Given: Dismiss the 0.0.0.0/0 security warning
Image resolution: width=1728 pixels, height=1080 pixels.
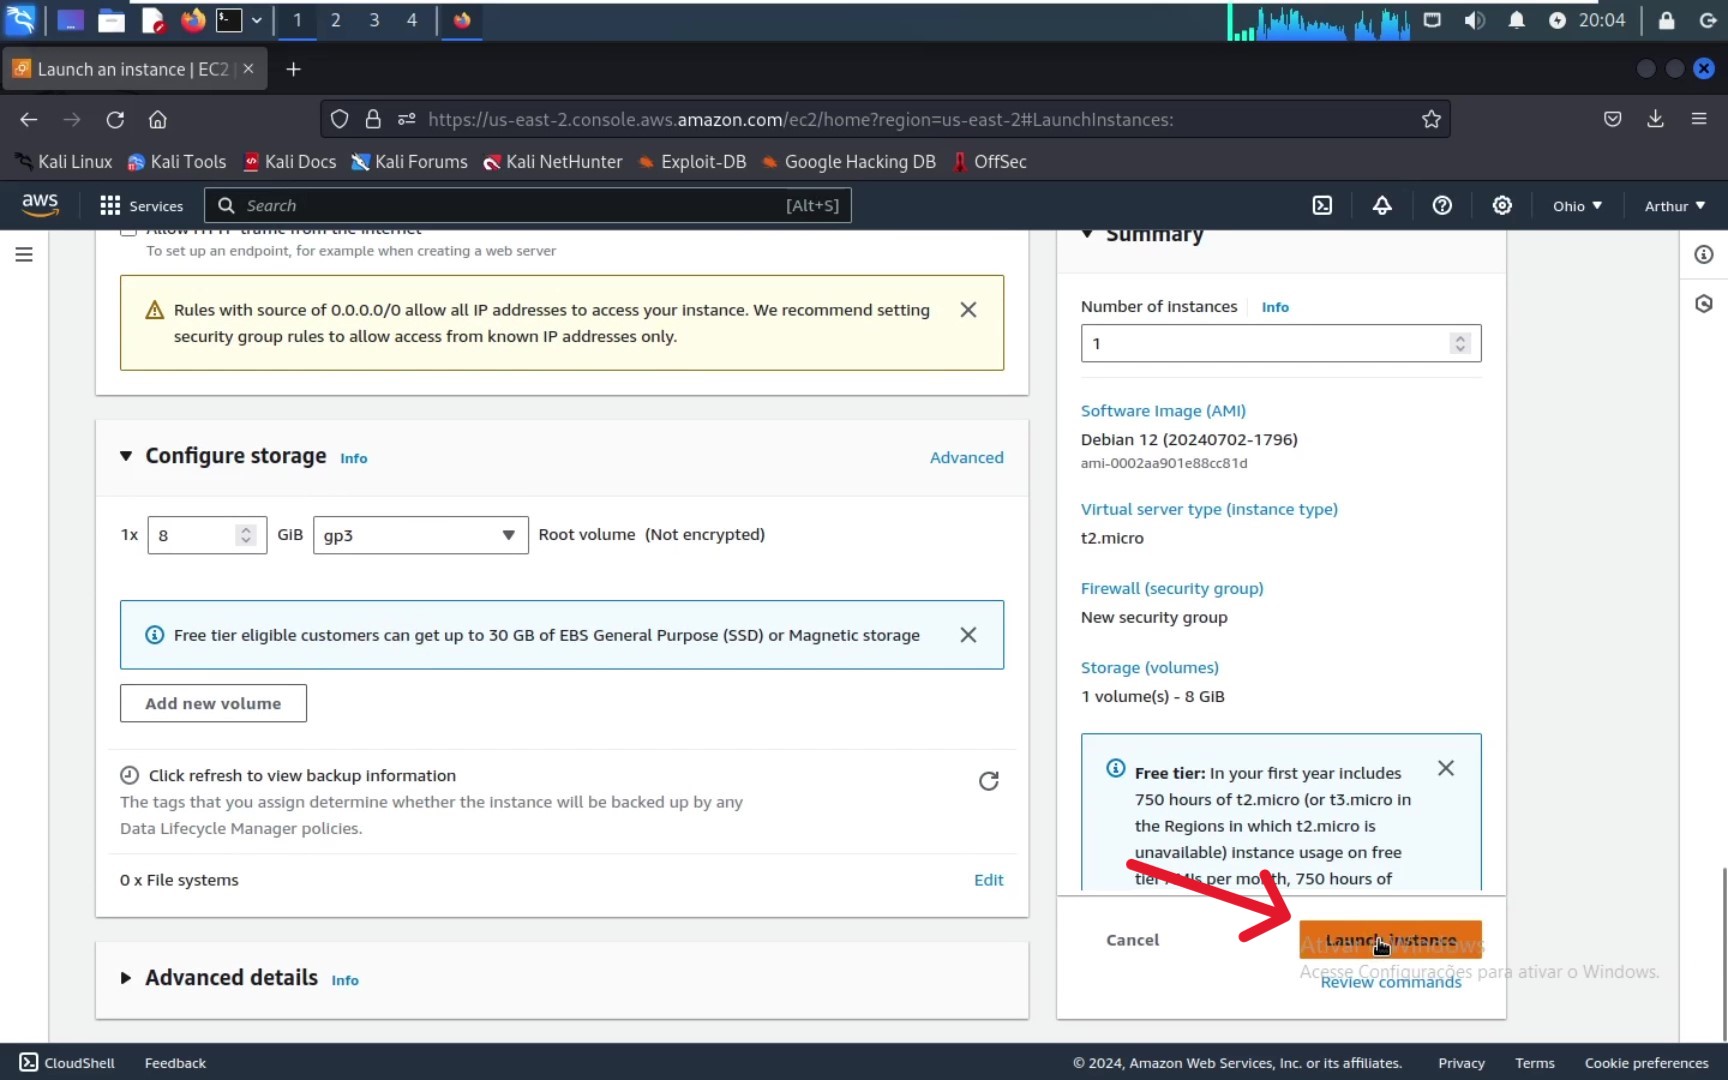Looking at the screenshot, I should point(968,310).
